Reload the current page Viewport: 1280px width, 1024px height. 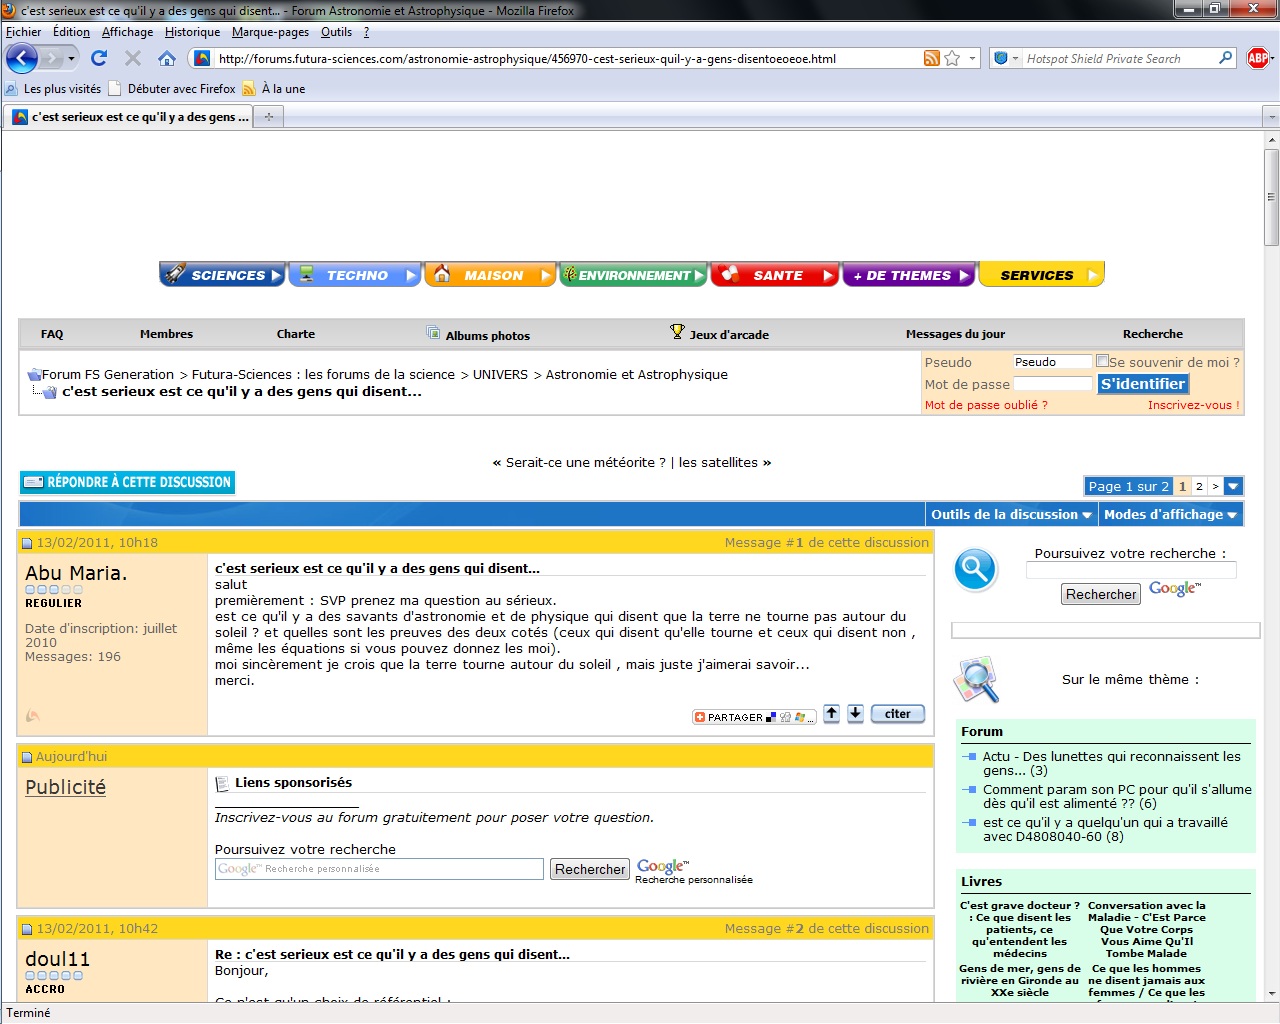point(99,58)
